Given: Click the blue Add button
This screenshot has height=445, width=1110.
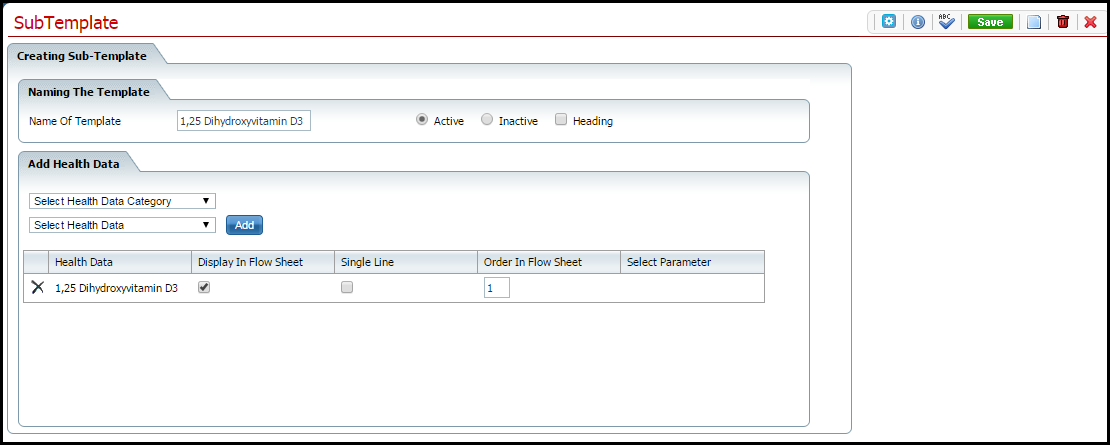Looking at the screenshot, I should tap(244, 225).
